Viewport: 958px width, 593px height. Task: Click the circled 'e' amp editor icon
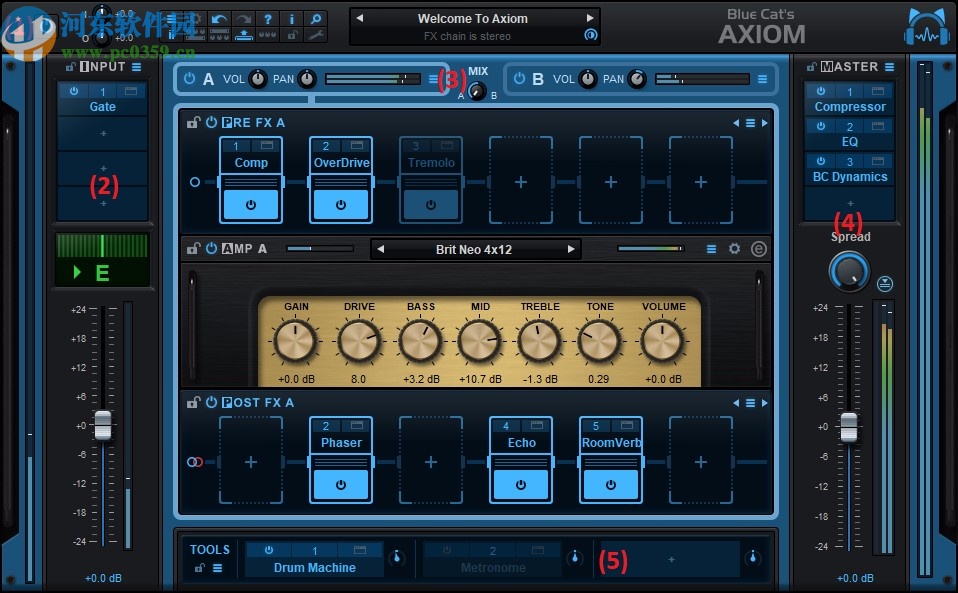point(759,249)
